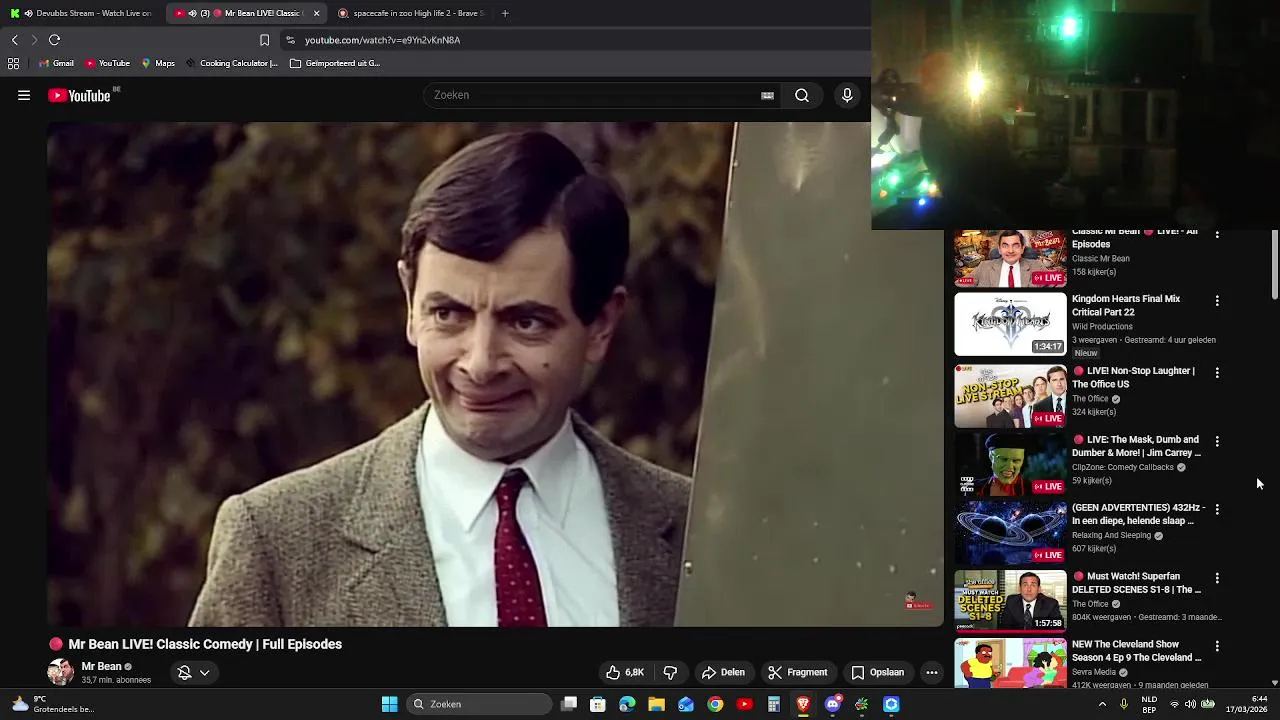Viewport: 1280px width, 720px height.
Task: Close the Mr Bean LIVE tab
Action: tap(316, 13)
